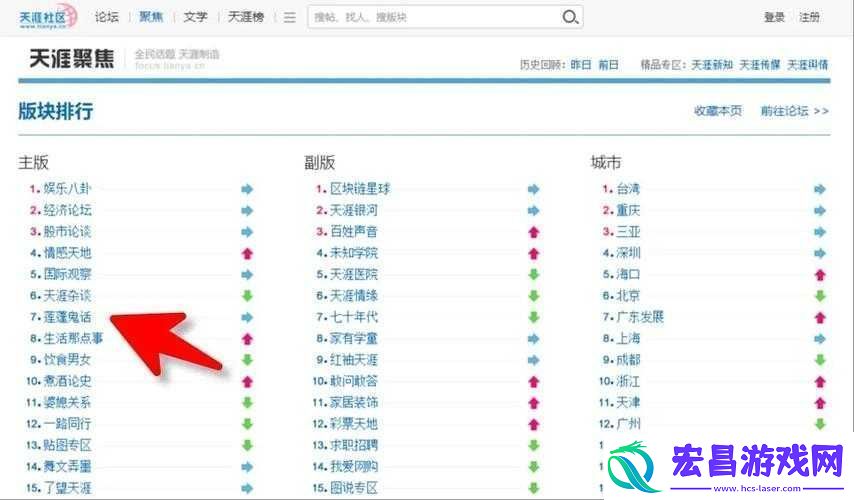Click the red up arrow beside 煮酒论史
This screenshot has width=854, height=500.
(247, 381)
